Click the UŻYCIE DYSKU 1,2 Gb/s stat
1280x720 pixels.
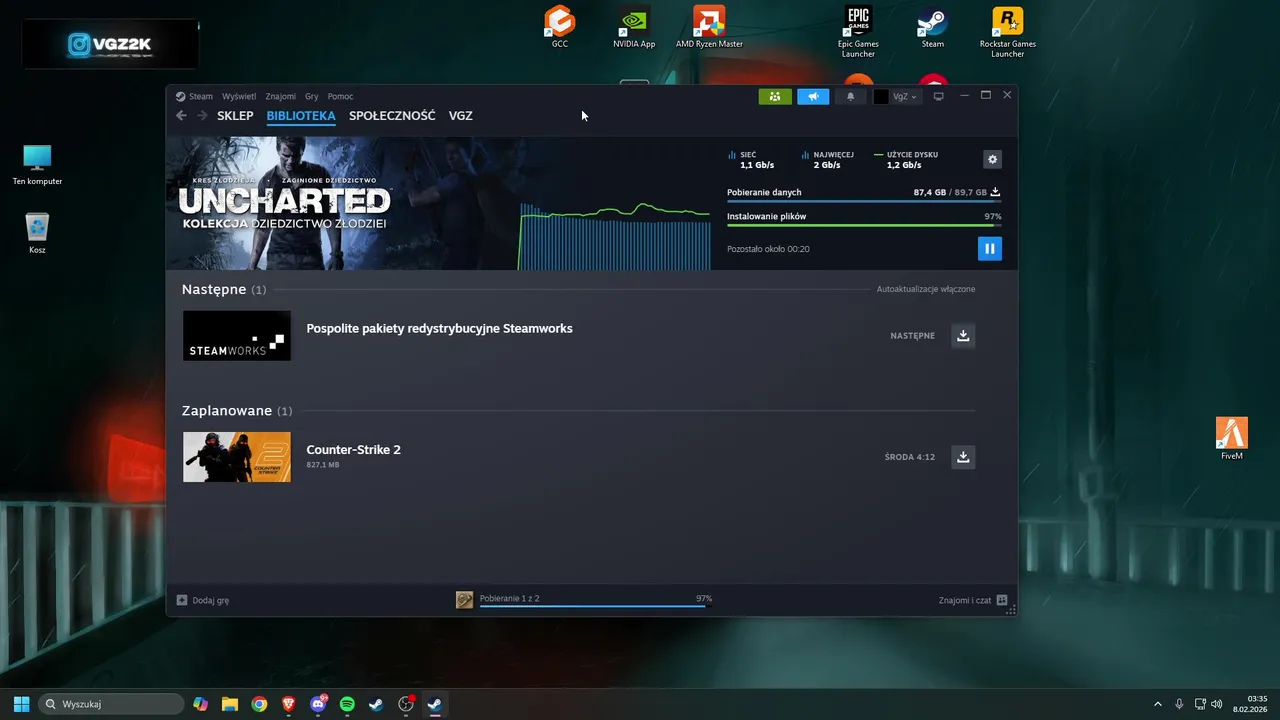(x=906, y=160)
